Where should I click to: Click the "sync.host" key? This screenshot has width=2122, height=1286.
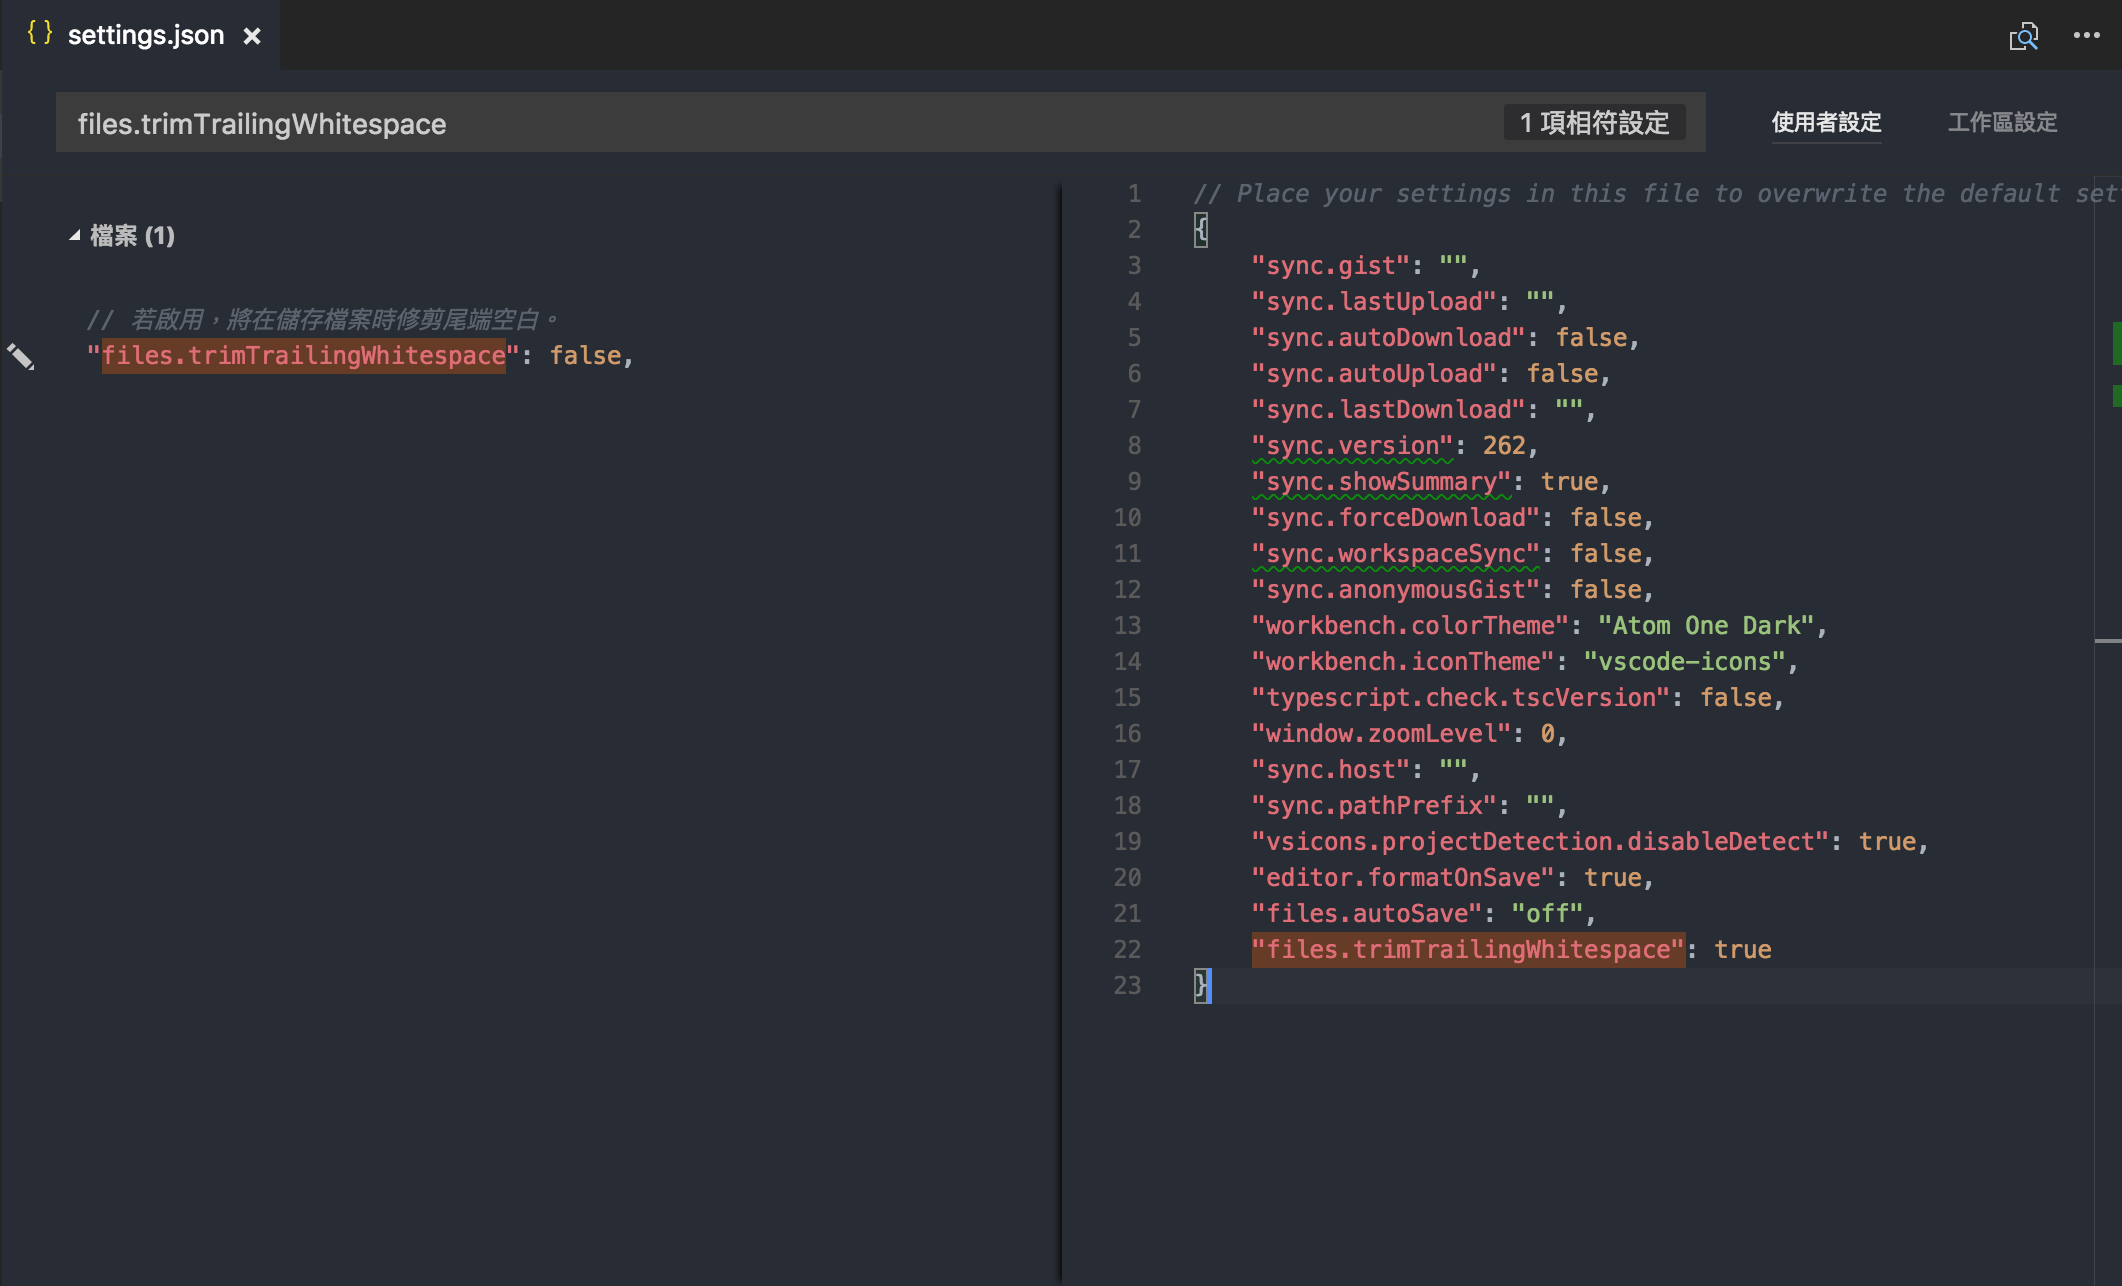coord(1330,769)
